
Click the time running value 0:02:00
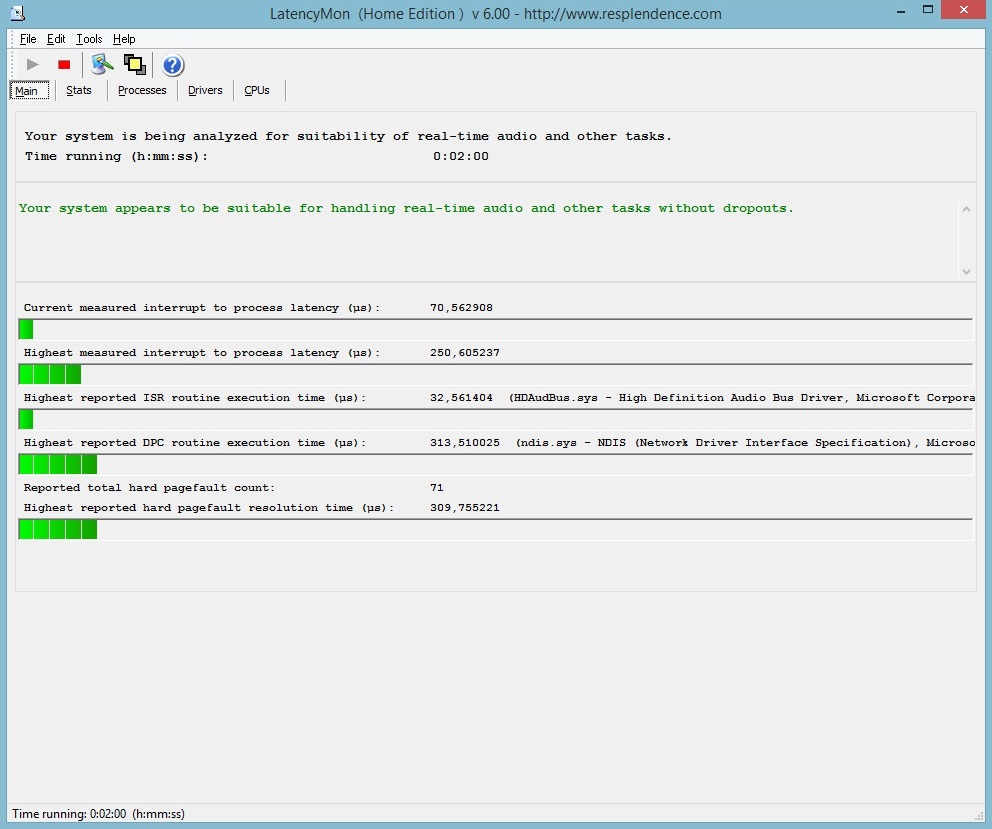click(x=461, y=156)
